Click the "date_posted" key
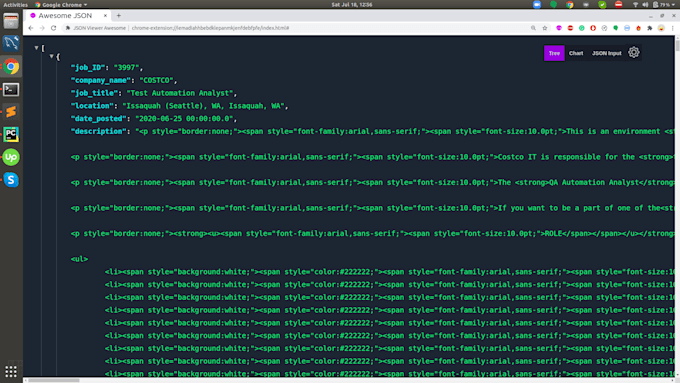This screenshot has width=680, height=383. pyautogui.click(x=98, y=118)
